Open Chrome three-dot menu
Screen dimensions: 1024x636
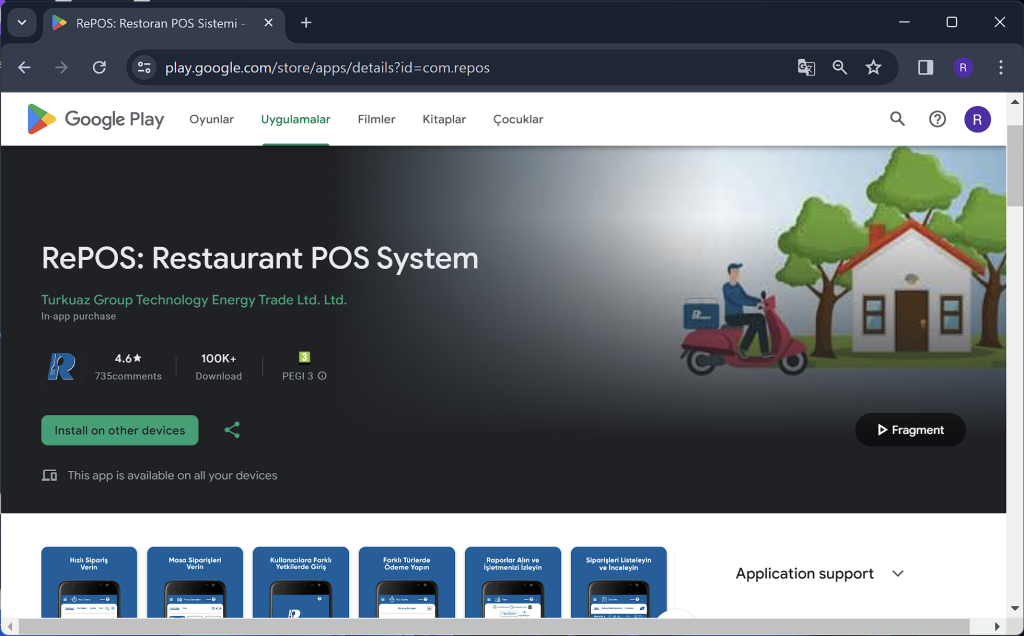pyautogui.click(x=1000, y=67)
